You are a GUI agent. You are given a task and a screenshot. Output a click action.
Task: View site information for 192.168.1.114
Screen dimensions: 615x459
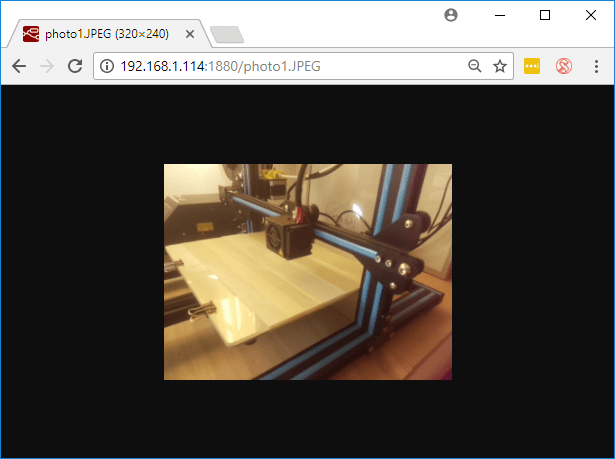click(107, 66)
